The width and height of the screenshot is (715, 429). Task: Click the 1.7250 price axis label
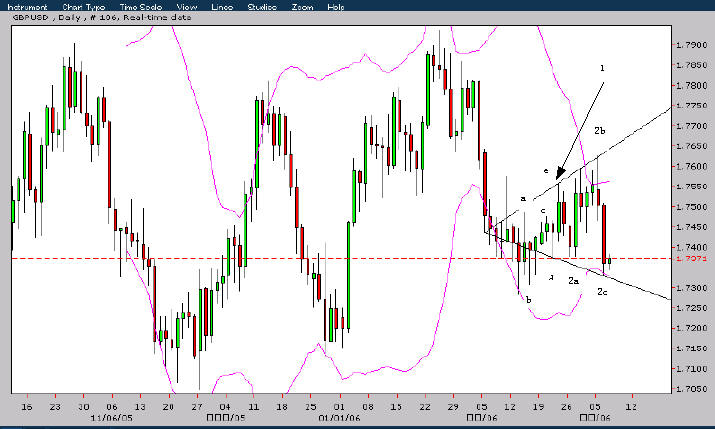pyautogui.click(x=692, y=308)
